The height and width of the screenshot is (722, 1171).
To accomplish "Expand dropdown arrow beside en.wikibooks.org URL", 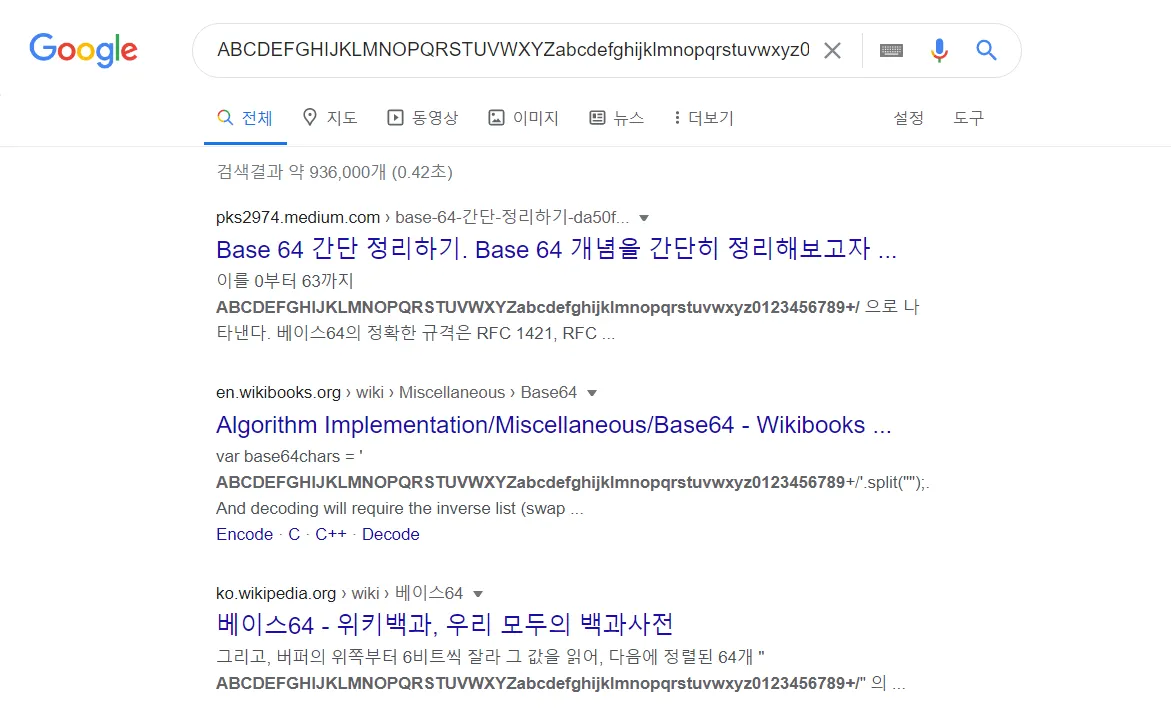I will pos(592,393).
